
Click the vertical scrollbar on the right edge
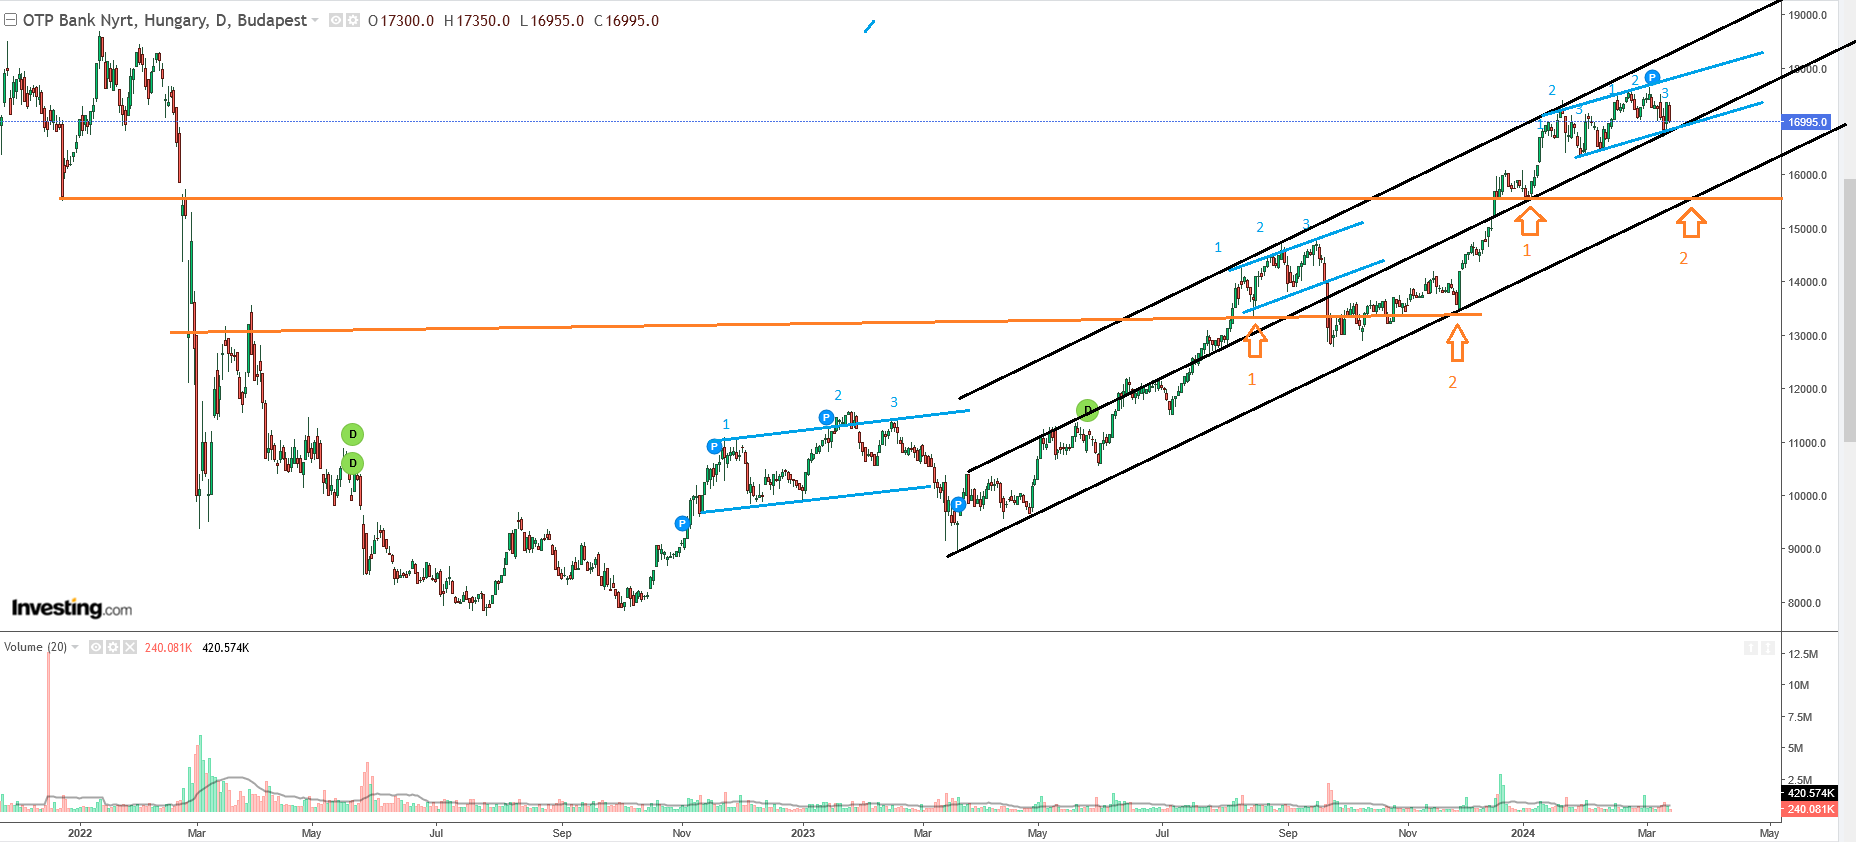coord(1849,310)
